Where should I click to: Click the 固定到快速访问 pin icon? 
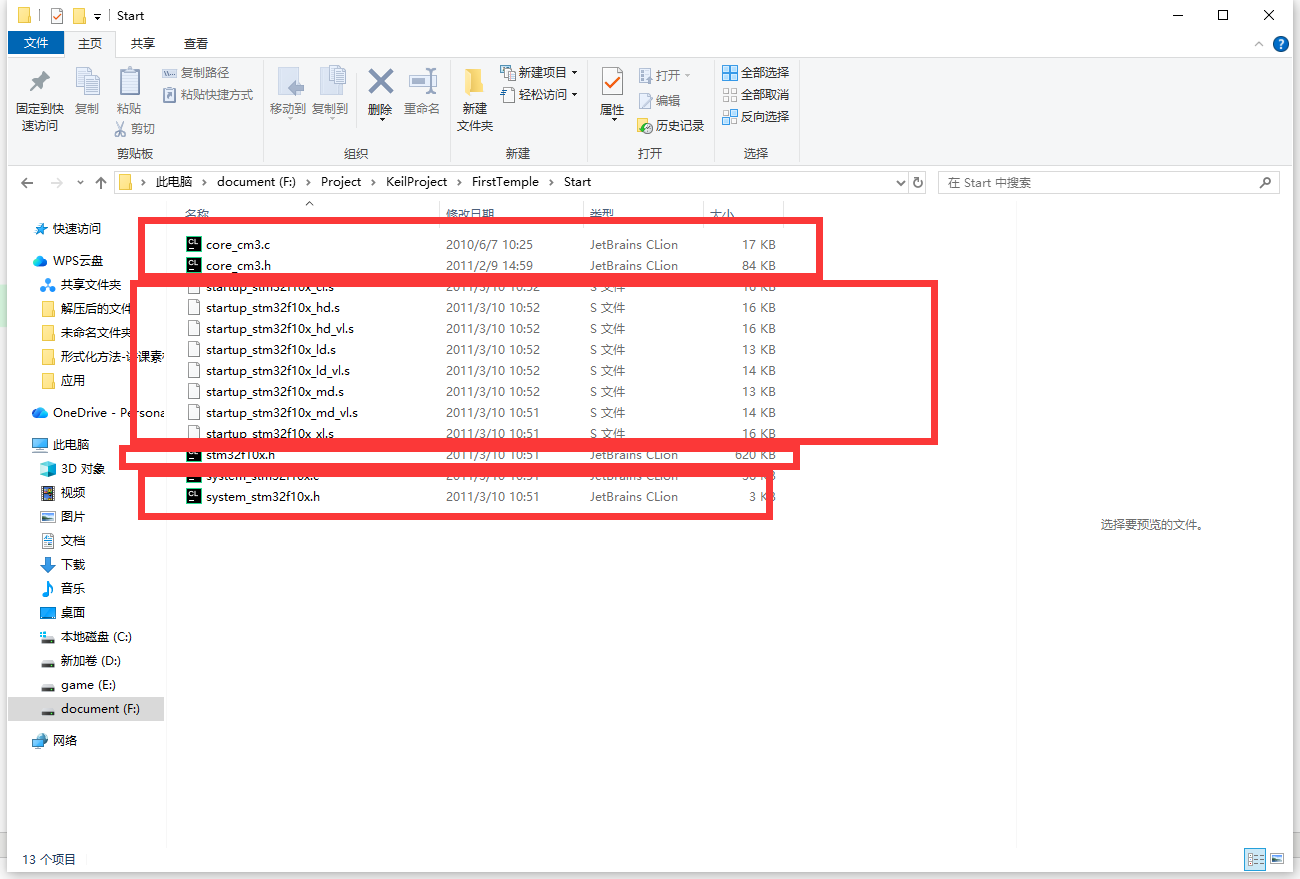(x=39, y=82)
